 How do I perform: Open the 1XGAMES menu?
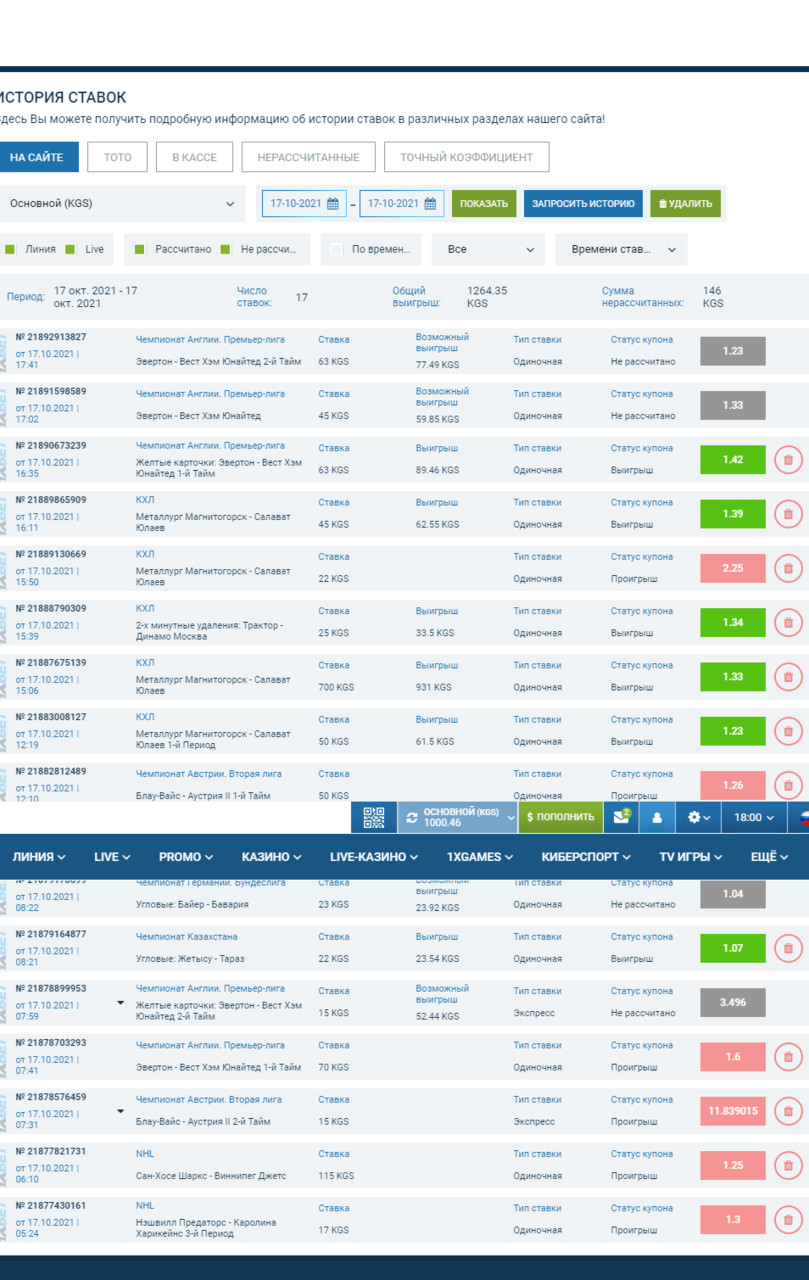pyautogui.click(x=480, y=857)
